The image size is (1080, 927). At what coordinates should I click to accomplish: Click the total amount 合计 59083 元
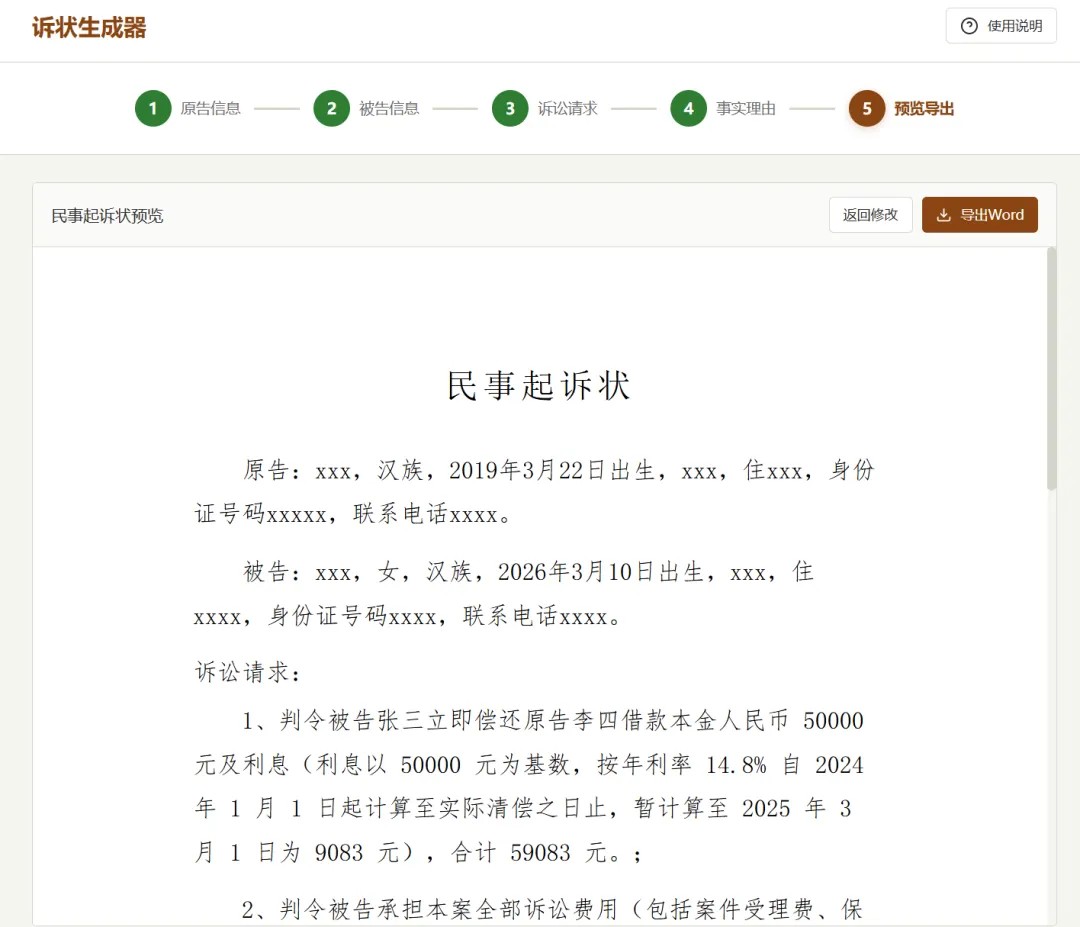(530, 853)
